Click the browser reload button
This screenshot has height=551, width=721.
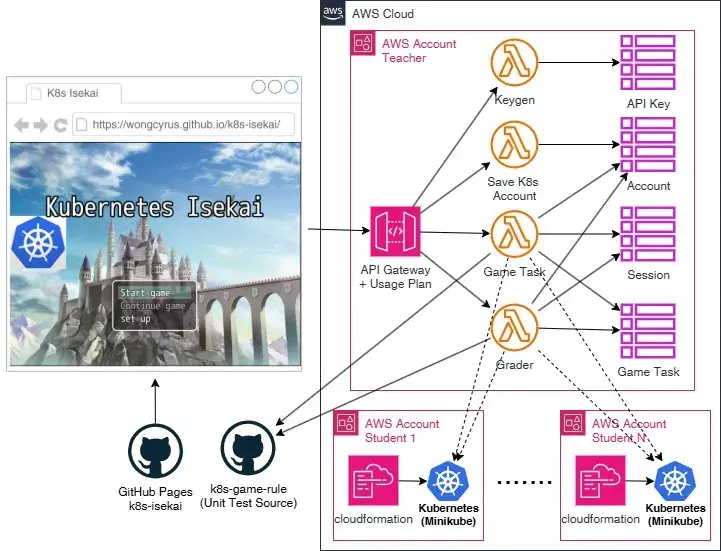tap(60, 125)
